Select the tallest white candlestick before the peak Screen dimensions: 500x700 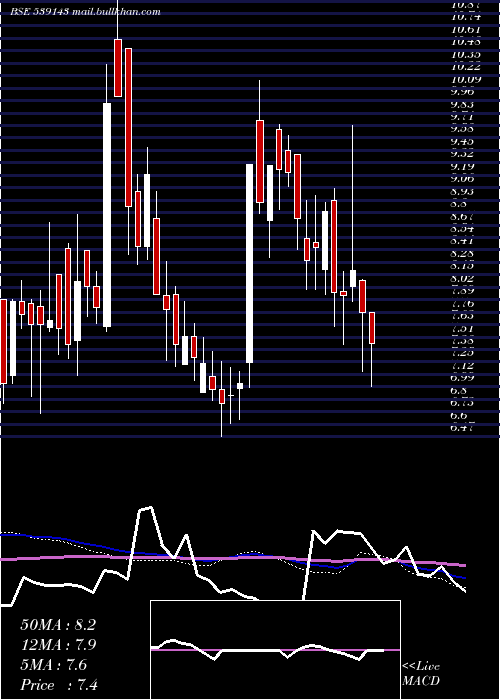tap(107, 215)
